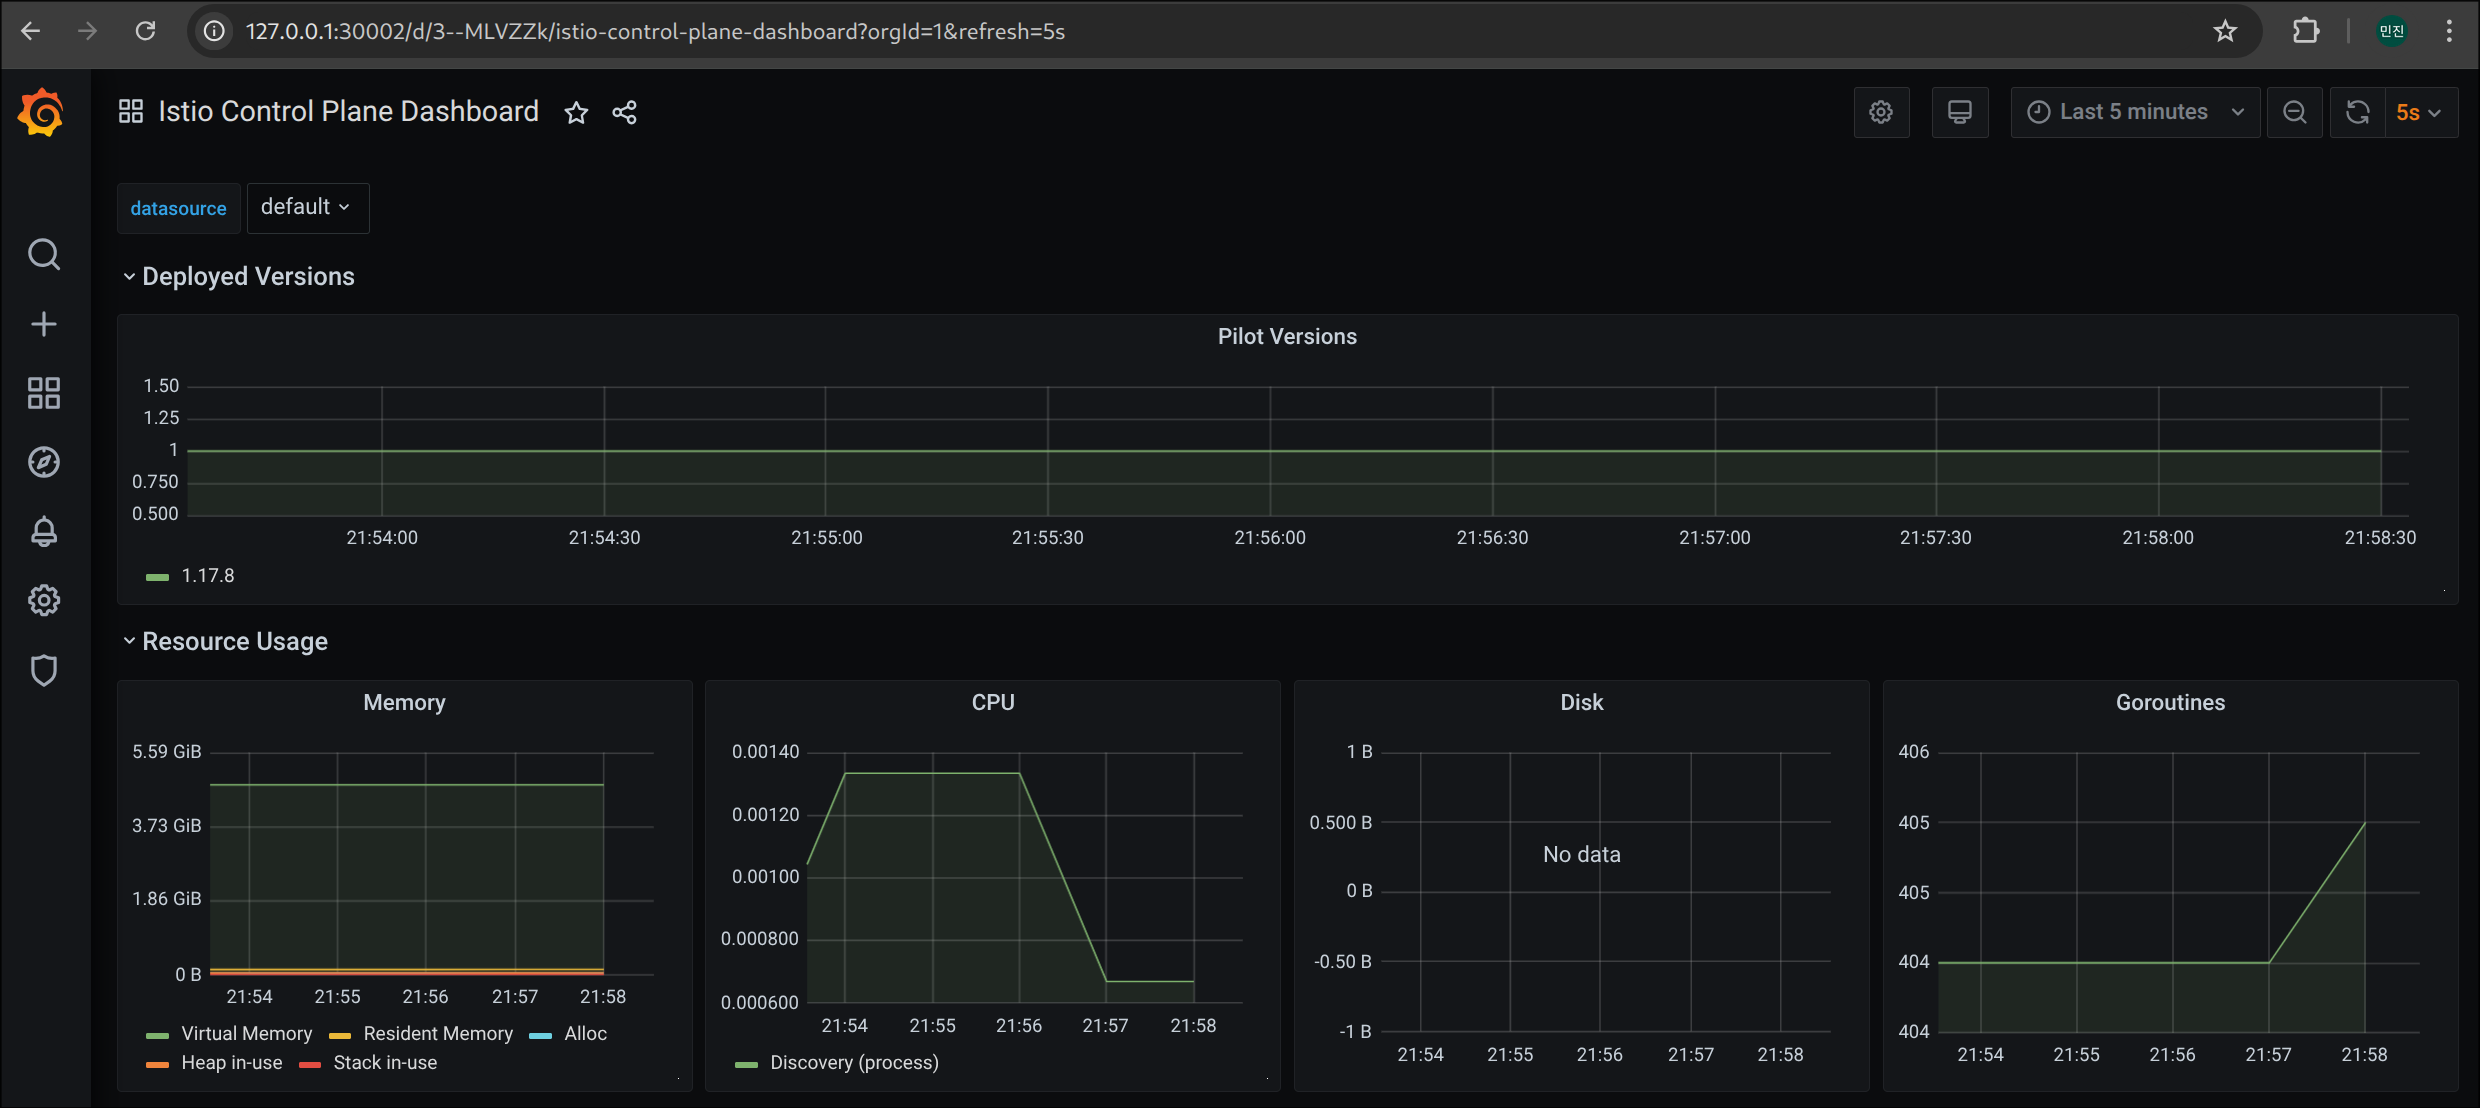This screenshot has width=2480, height=1108.
Task: Open the Dashboards grid icon in sidebar
Action: tap(43, 393)
